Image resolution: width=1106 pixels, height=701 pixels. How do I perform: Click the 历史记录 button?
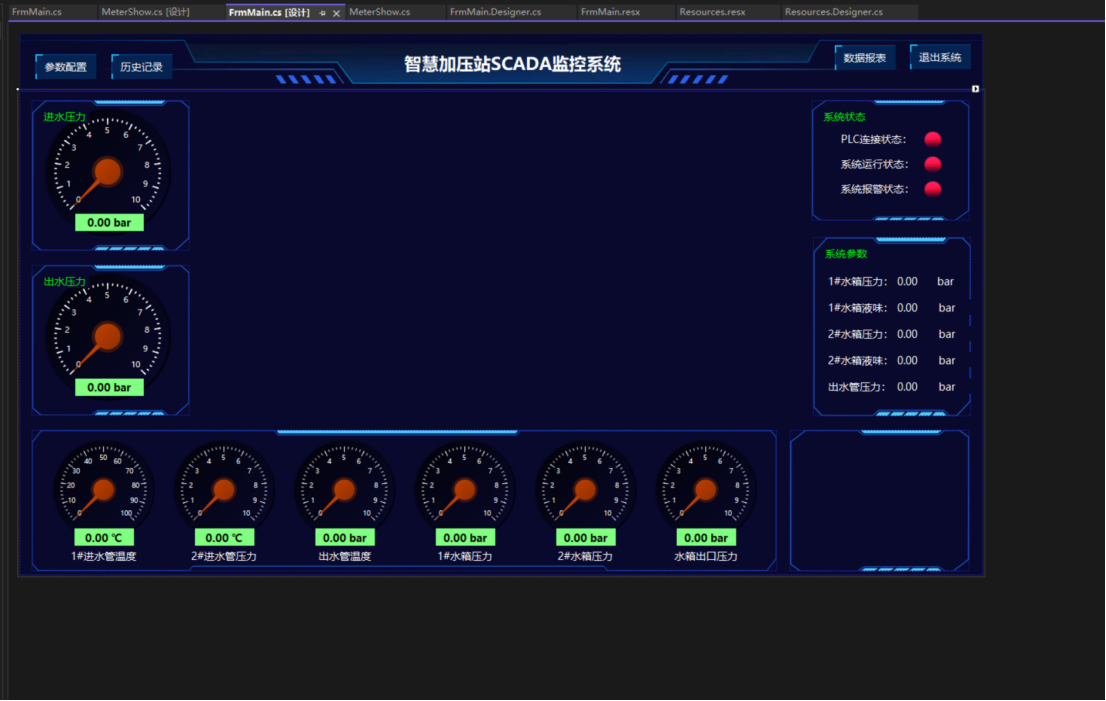tap(141, 67)
